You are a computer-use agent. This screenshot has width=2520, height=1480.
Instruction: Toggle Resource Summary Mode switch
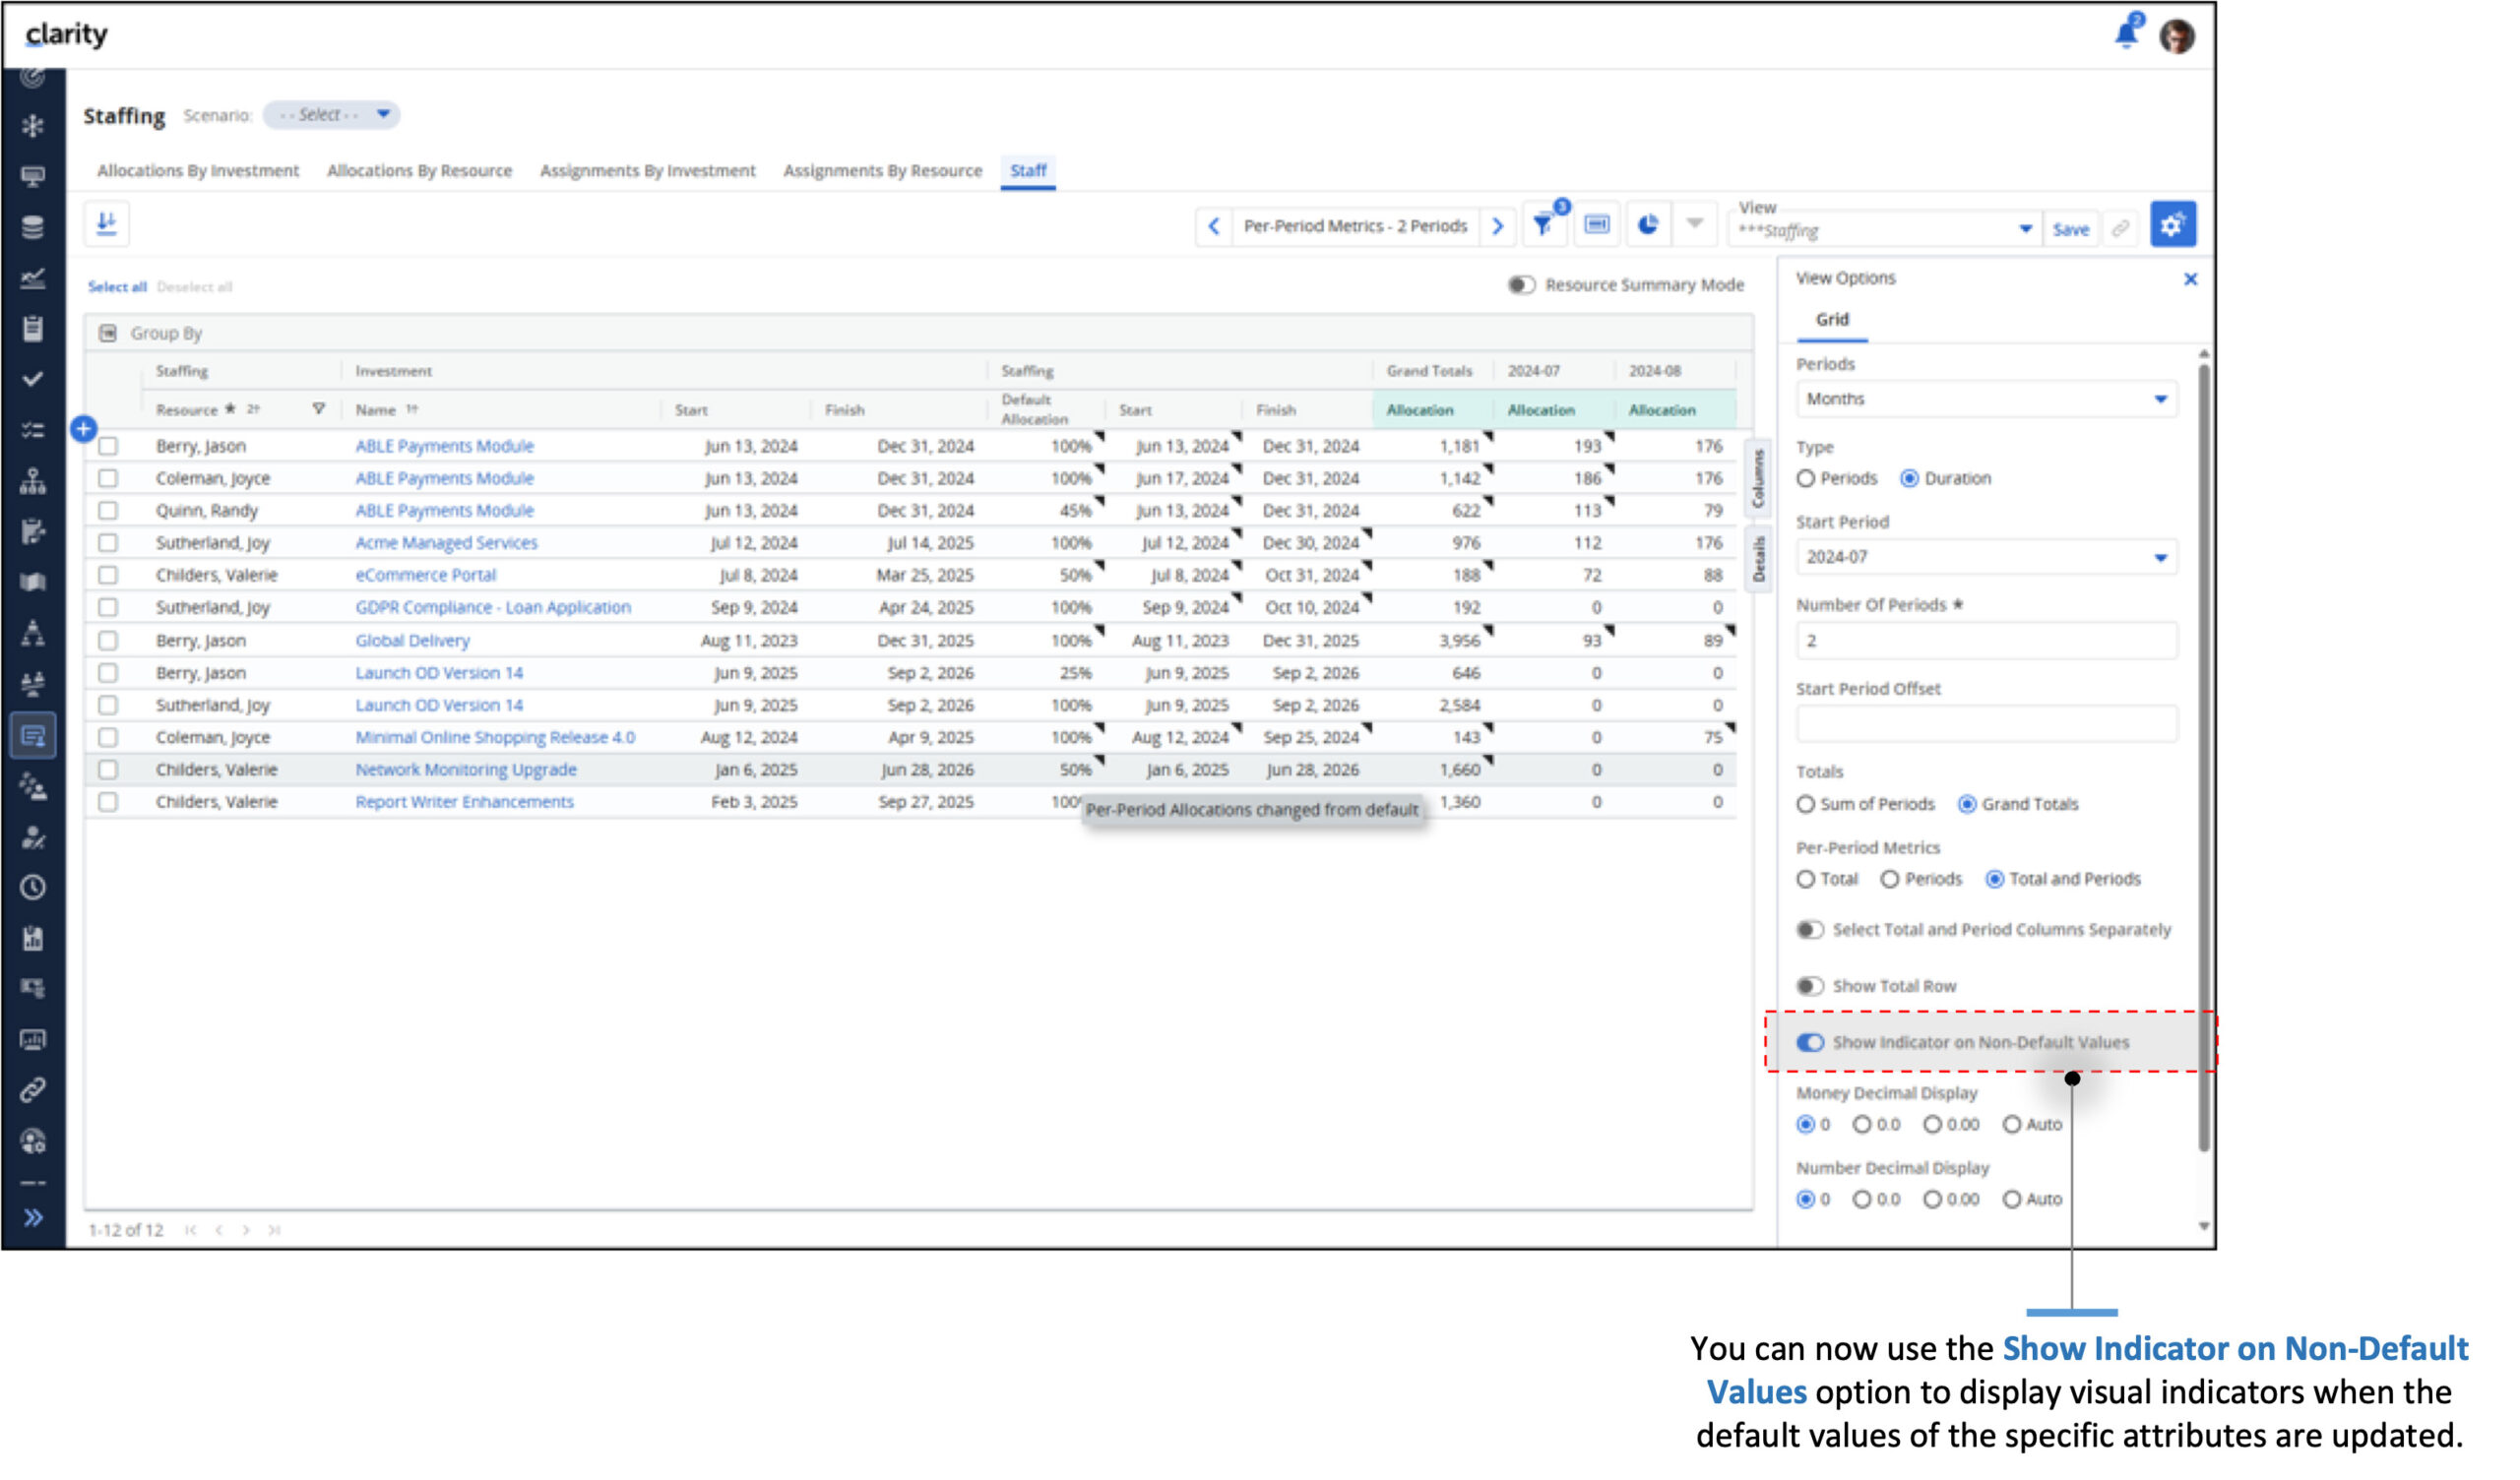[x=1521, y=285]
